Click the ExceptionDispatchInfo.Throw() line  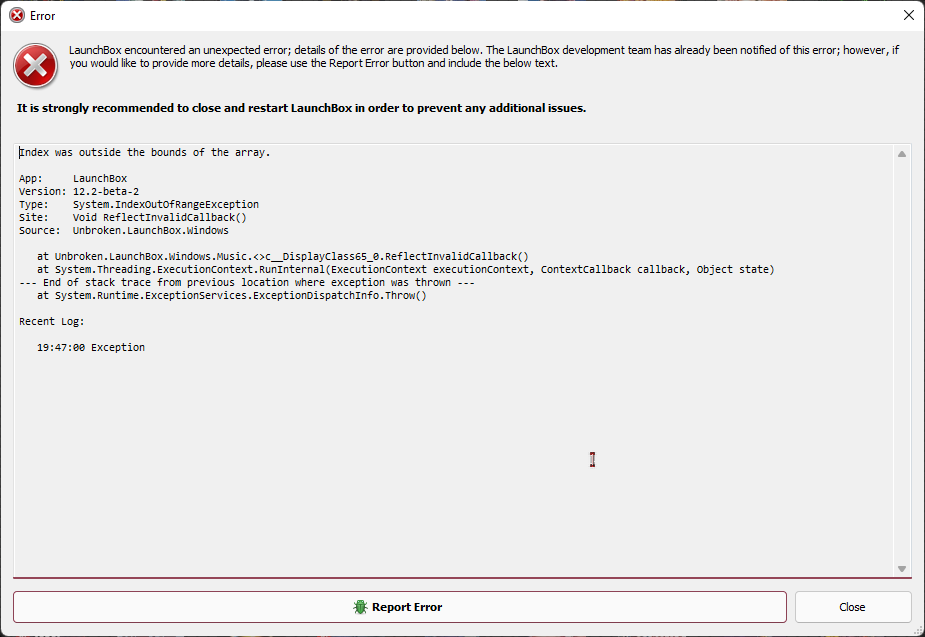[x=231, y=295]
